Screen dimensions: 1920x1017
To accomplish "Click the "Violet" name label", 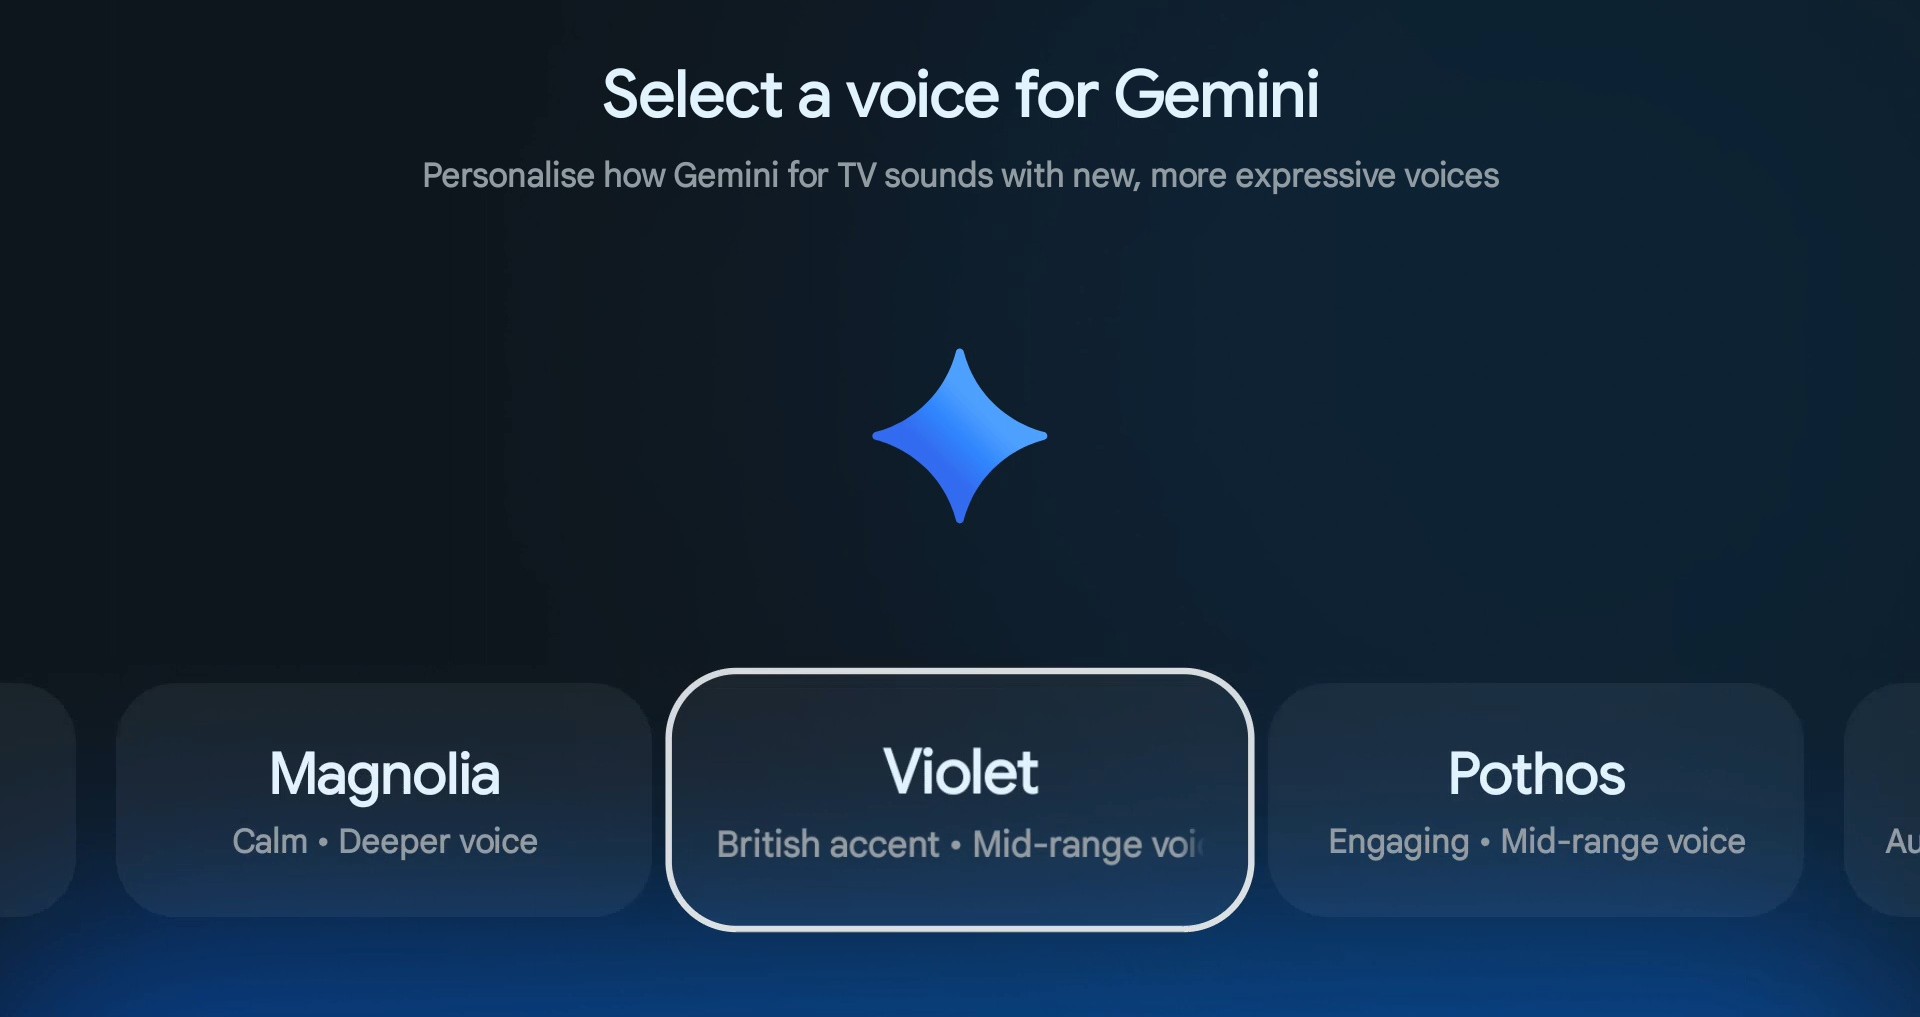I will click(x=960, y=773).
